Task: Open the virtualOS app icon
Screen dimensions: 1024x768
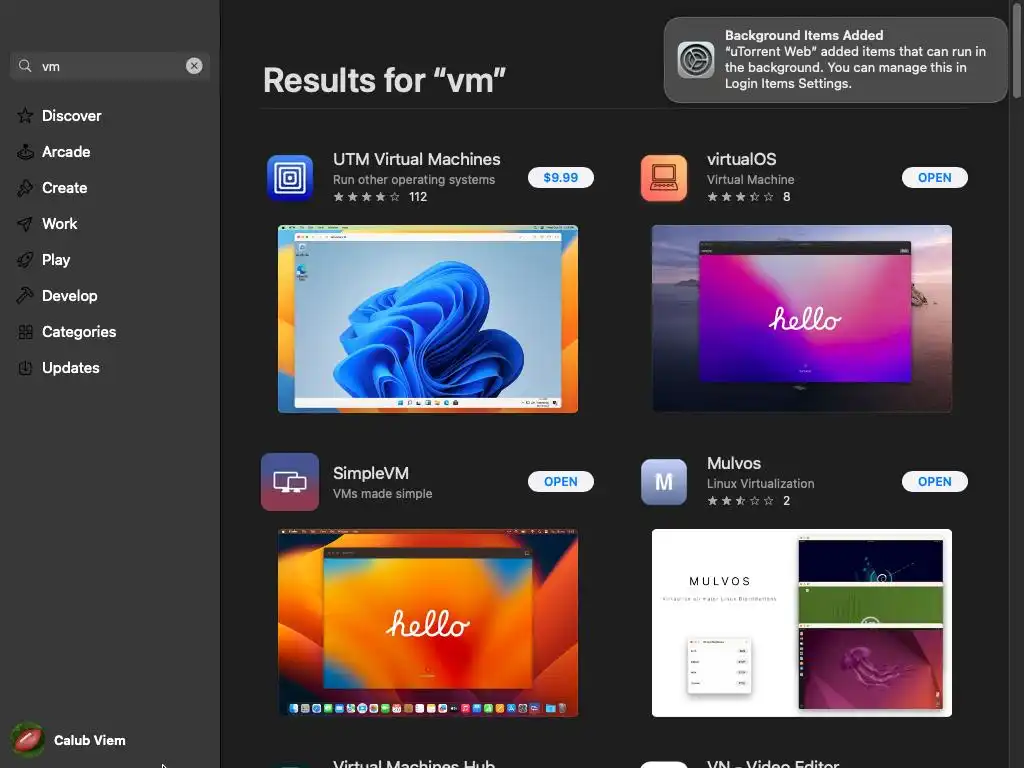Action: [664, 178]
